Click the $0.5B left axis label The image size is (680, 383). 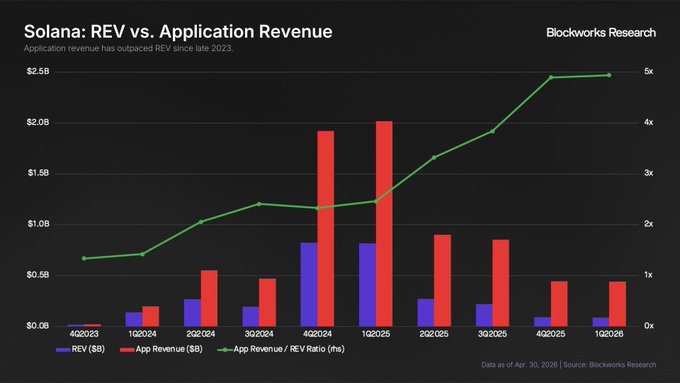38,275
